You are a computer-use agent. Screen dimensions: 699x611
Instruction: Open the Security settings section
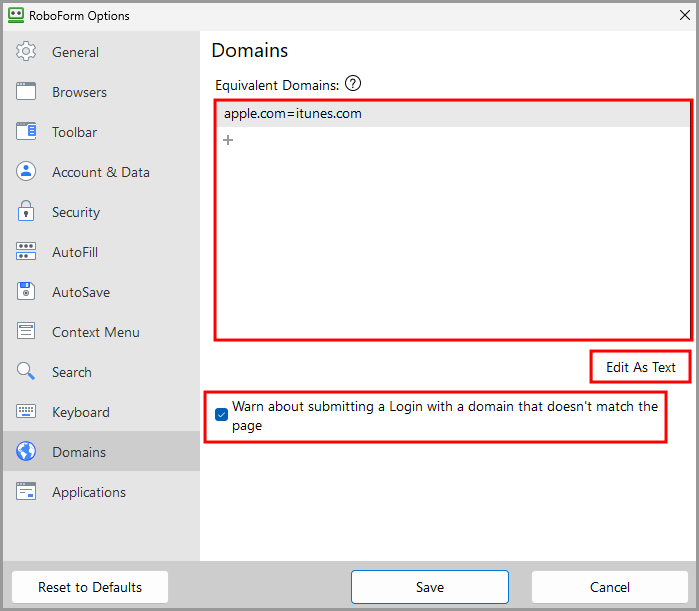point(101,212)
